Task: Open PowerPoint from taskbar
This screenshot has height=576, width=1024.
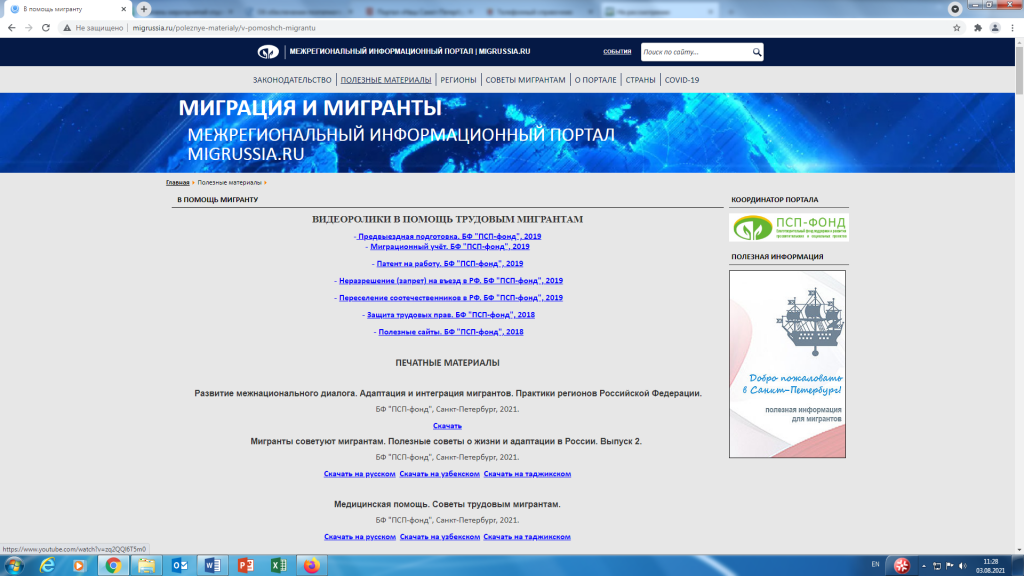Action: point(246,566)
